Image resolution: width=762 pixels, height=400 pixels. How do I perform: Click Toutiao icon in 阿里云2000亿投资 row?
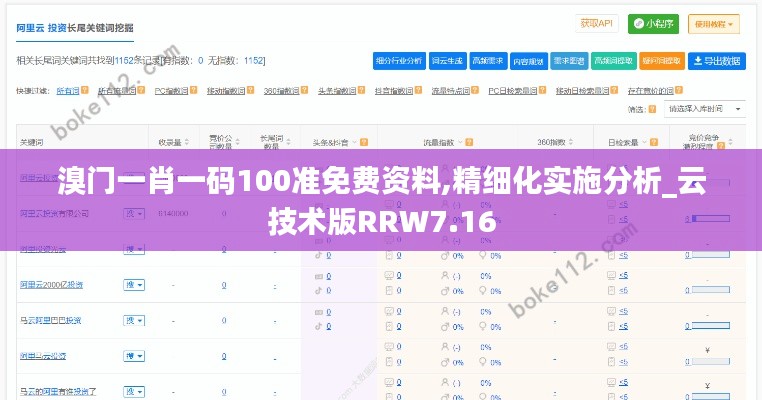point(319,276)
